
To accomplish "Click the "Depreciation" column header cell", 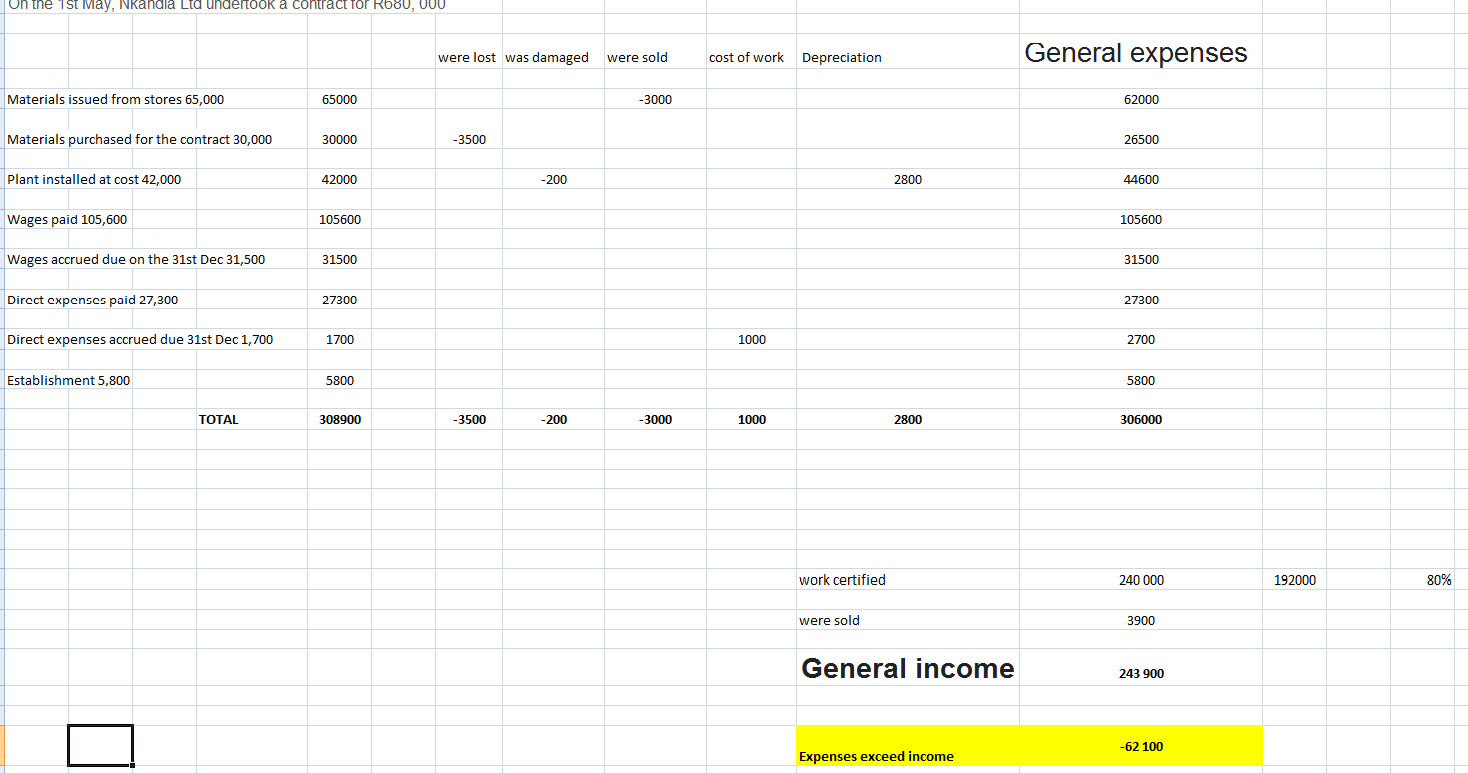I will click(842, 58).
